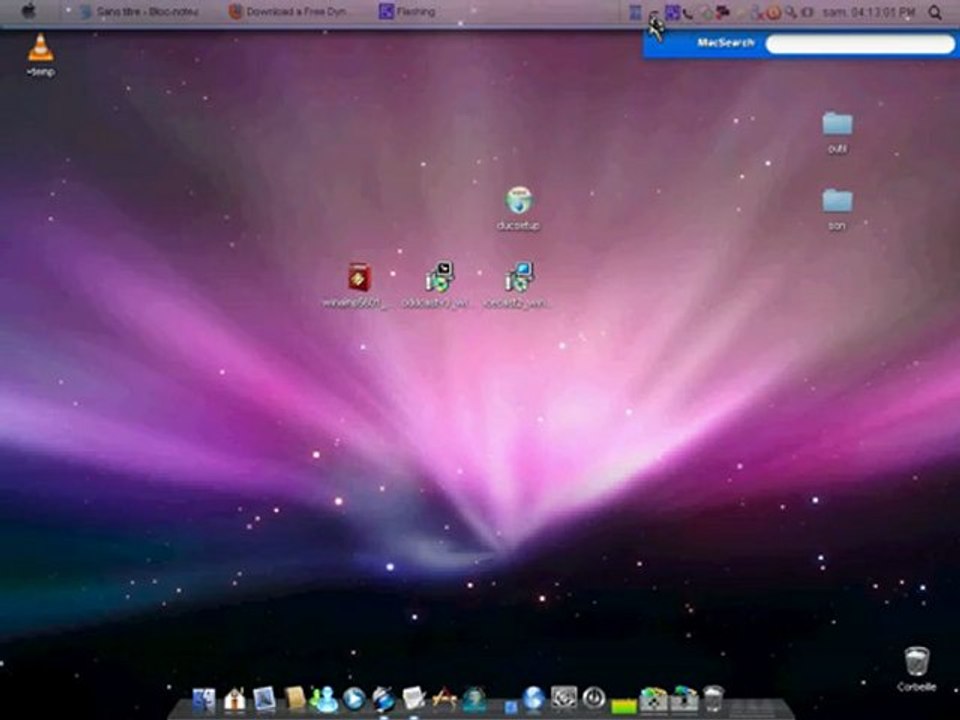
Task: Select the red archive desktop file icon
Action: [359, 277]
